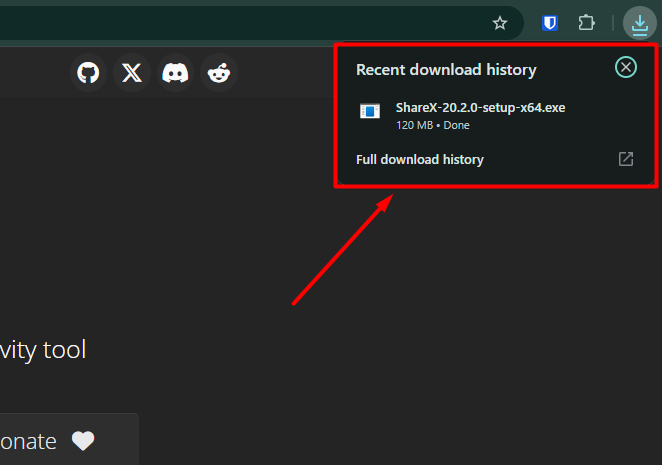This screenshot has width=662, height=465.
Task: Open the Reddit community icon
Action: [x=219, y=73]
